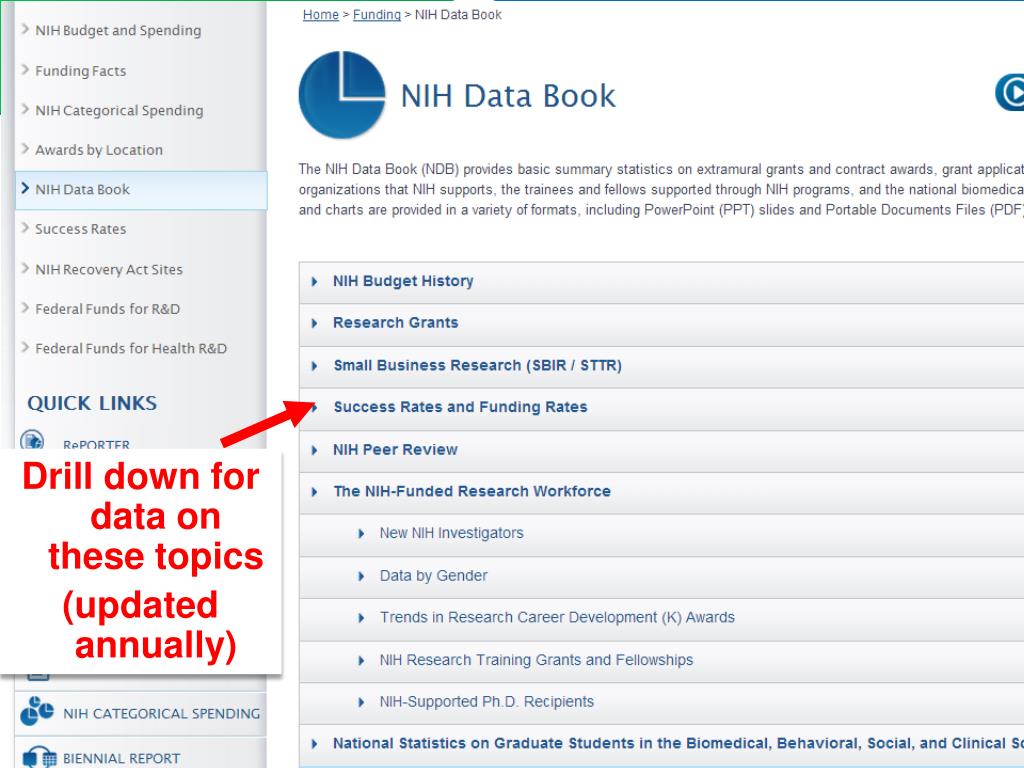Screen dimensions: 1024x768
Task: Open BIENNIAL REPORT quick link
Action: (121, 758)
